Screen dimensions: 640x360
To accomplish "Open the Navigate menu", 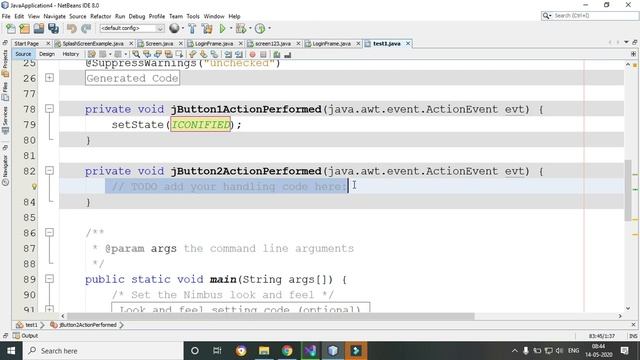I will [x=54, y=16].
